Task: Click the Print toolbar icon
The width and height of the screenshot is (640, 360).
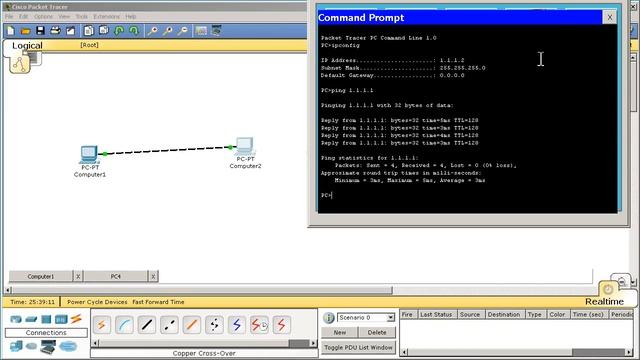Action: pyautogui.click(x=55, y=31)
